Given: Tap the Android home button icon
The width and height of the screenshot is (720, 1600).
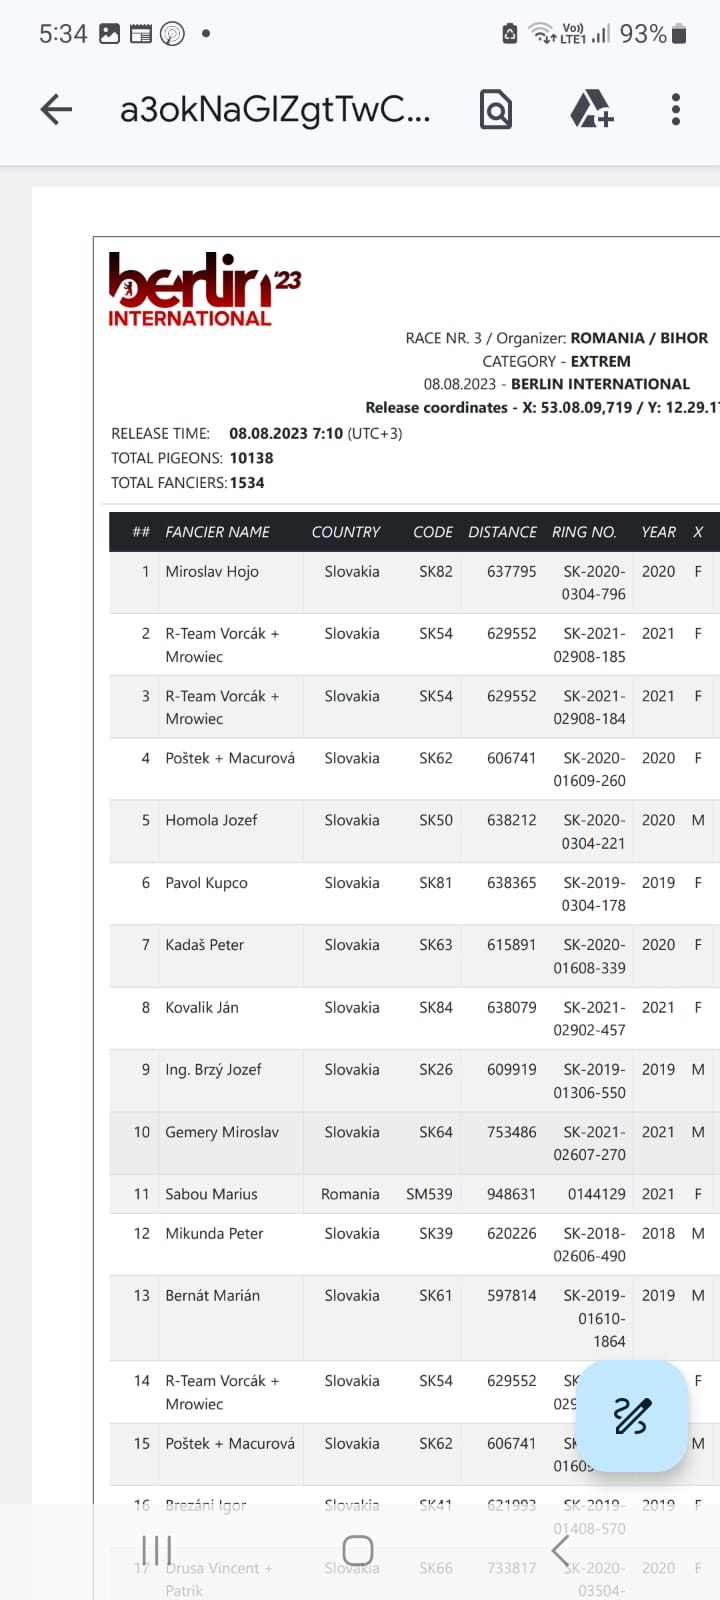Looking at the screenshot, I should [x=358, y=1550].
